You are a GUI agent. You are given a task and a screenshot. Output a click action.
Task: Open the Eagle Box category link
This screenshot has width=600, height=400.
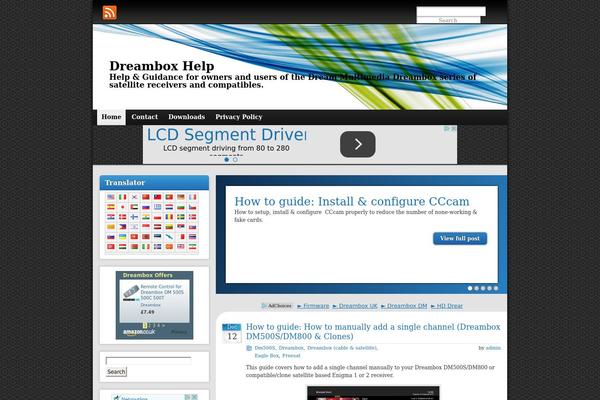267,356
